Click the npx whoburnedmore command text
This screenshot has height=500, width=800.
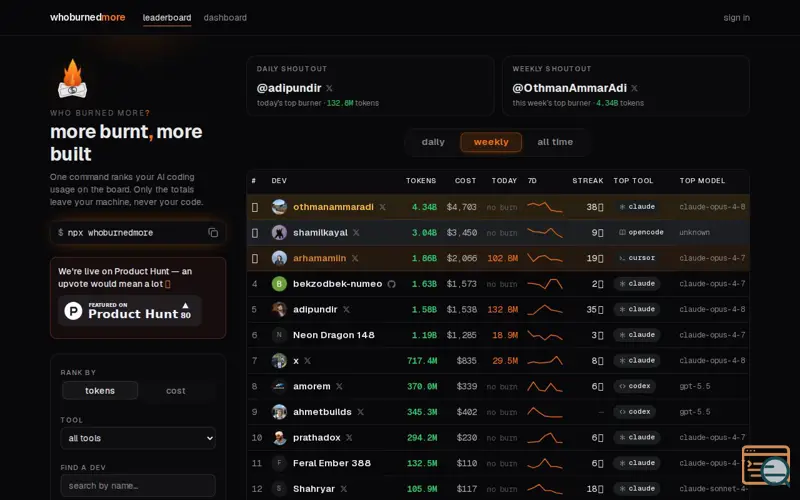(x=110, y=233)
